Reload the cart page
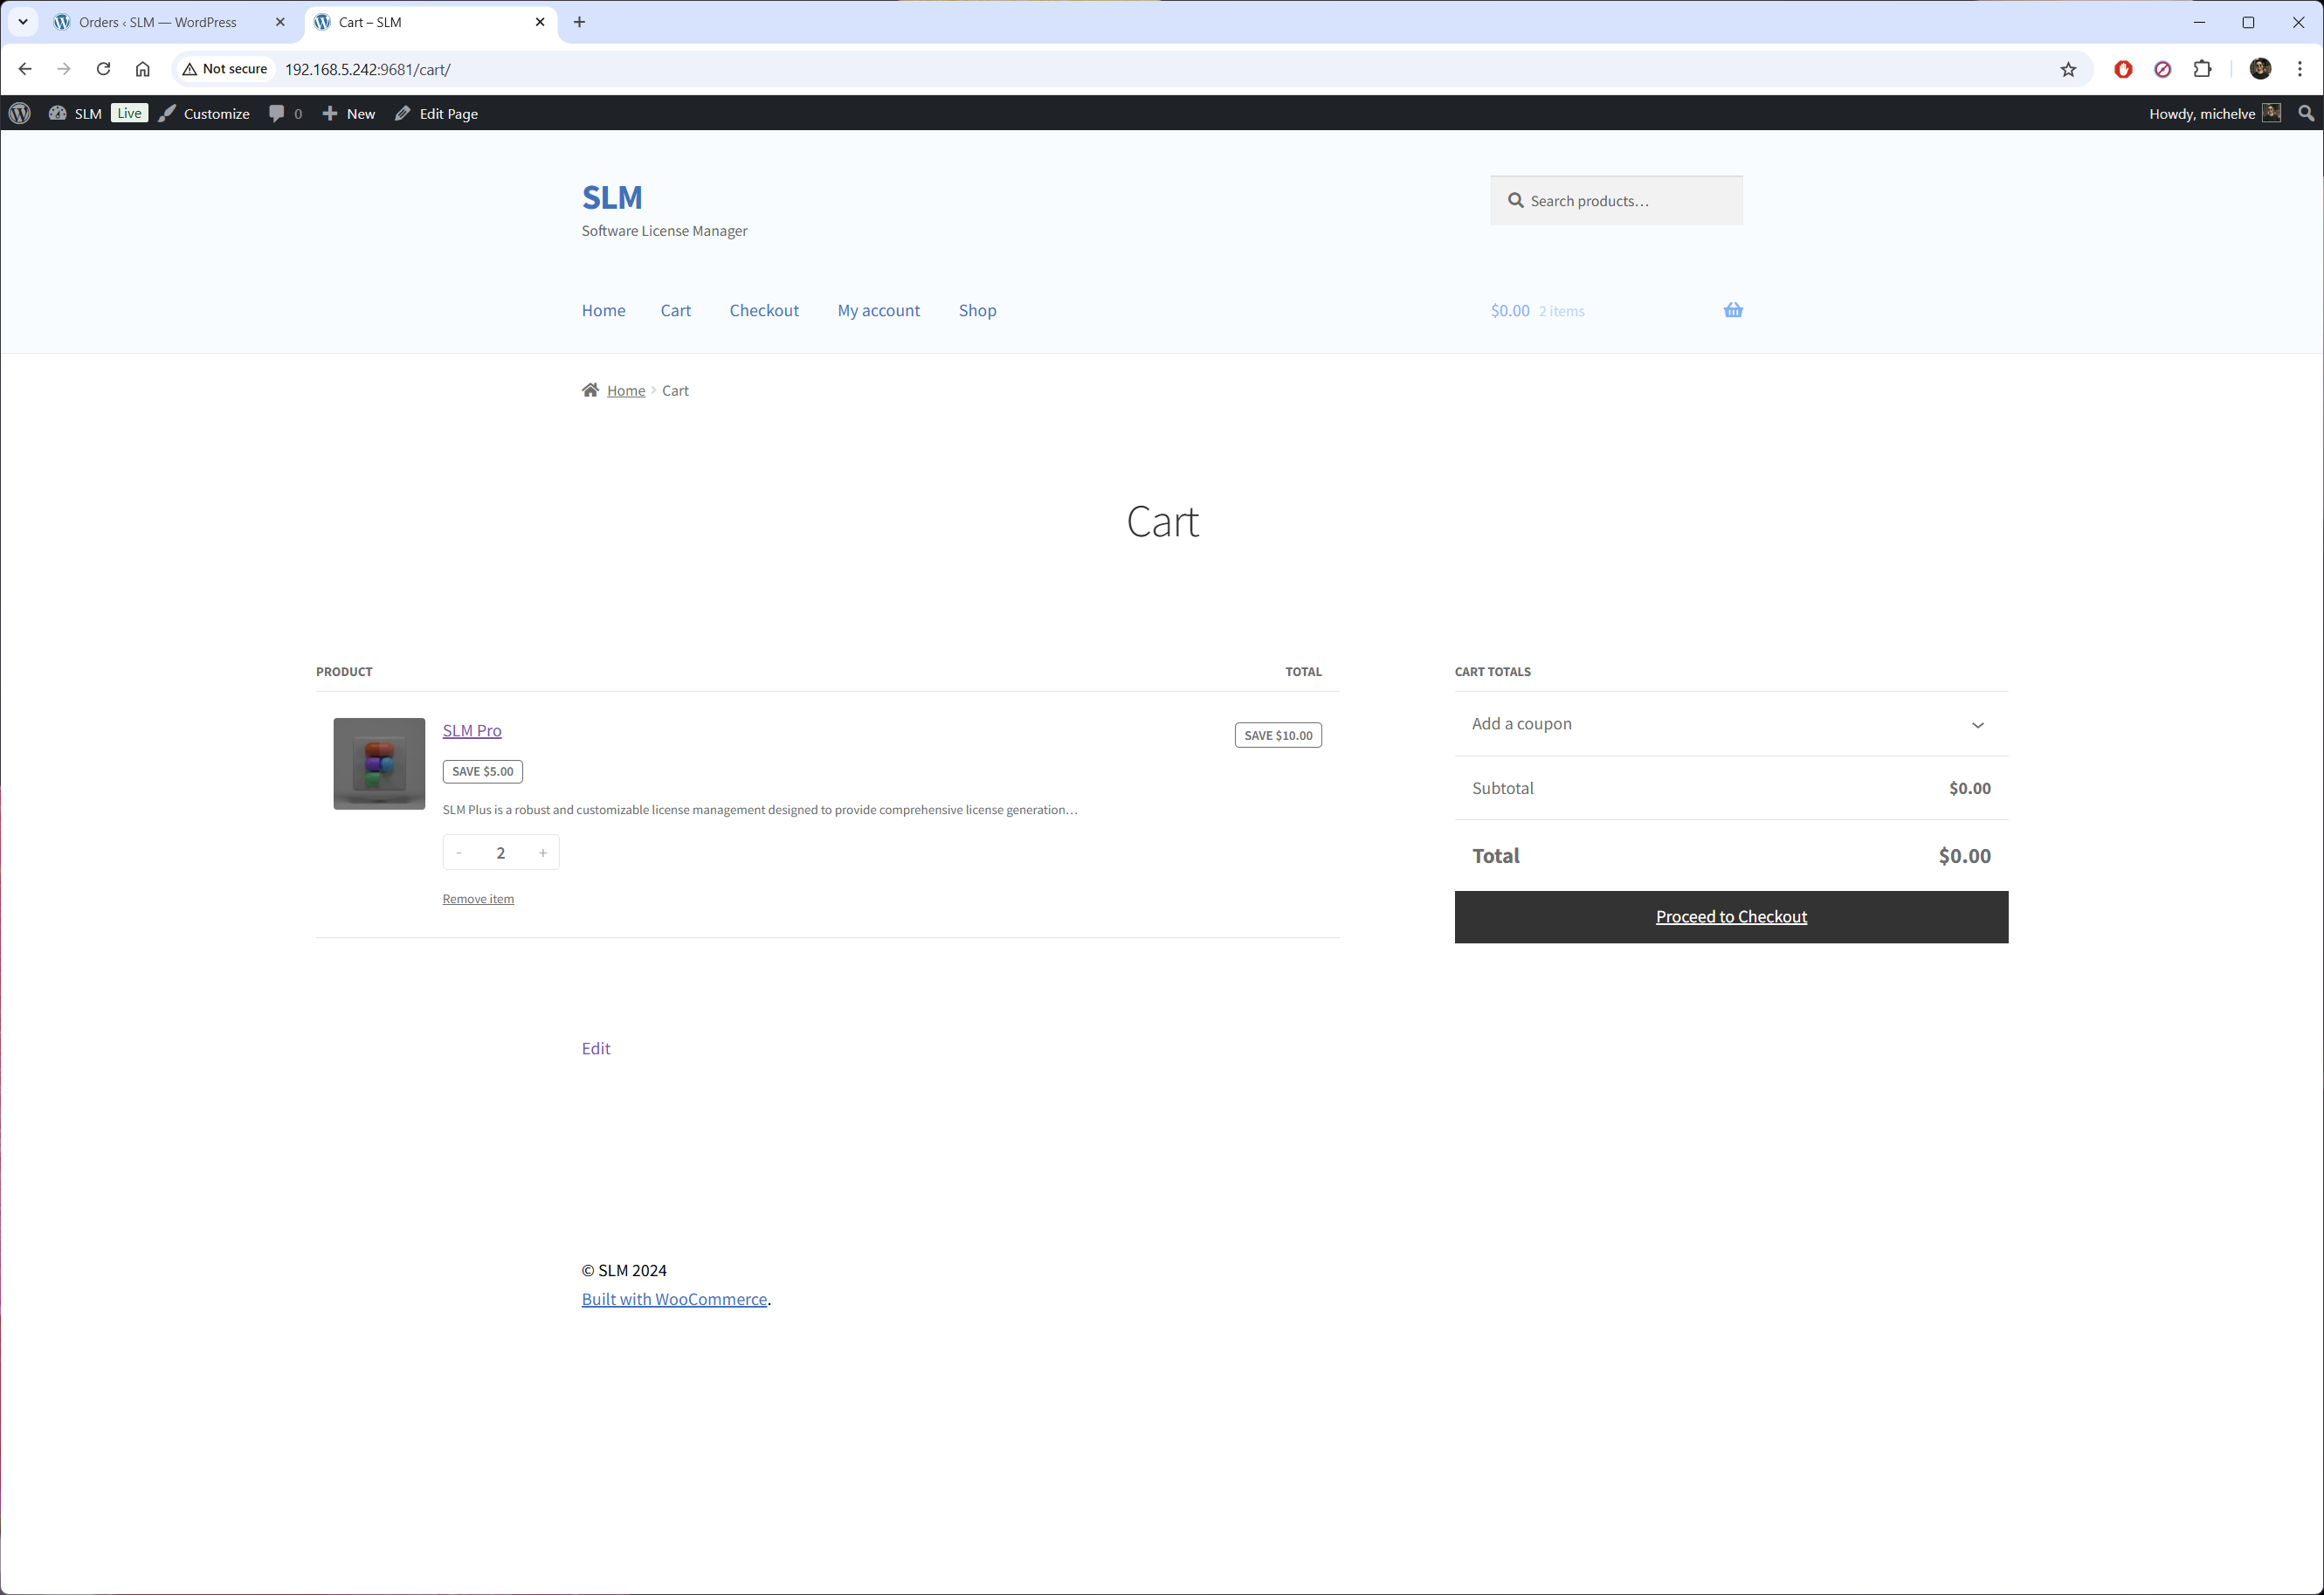Screen dimensions: 2324x1595 coord(103,69)
